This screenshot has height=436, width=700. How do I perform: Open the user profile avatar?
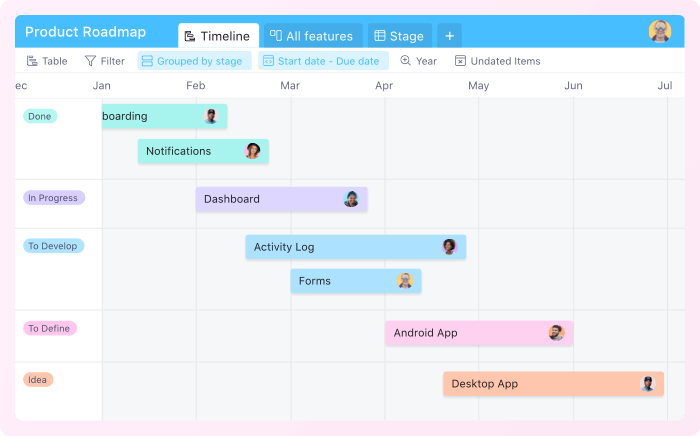660,31
